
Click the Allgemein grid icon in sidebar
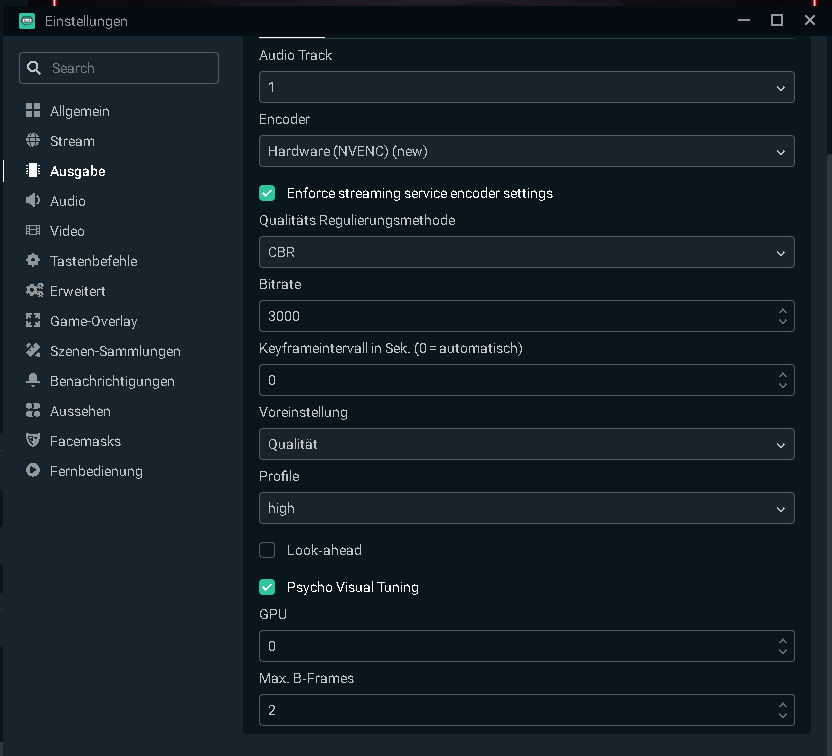(x=33, y=111)
